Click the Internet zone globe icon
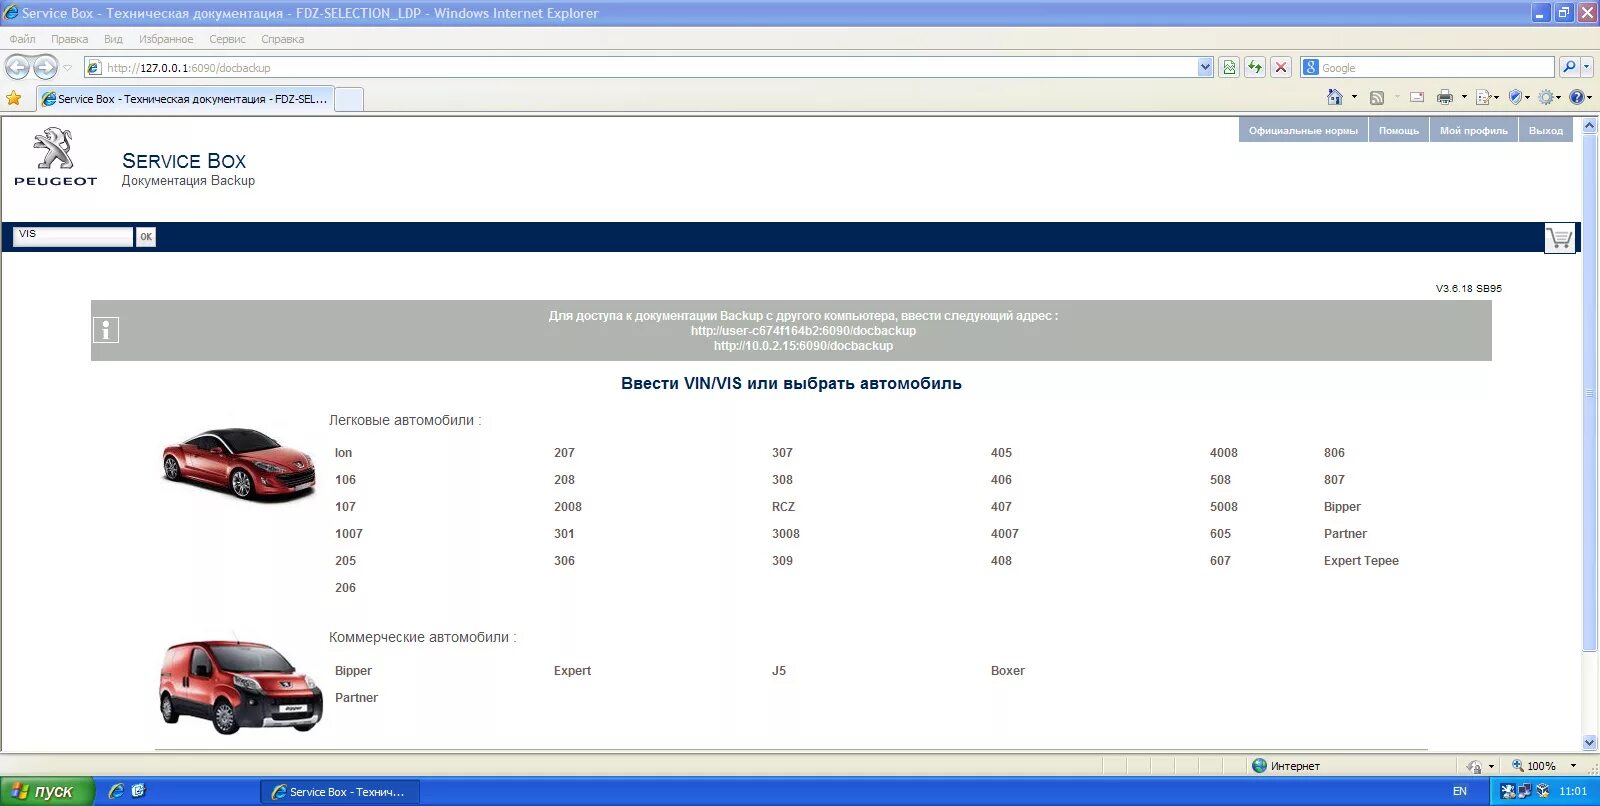 click(1260, 765)
